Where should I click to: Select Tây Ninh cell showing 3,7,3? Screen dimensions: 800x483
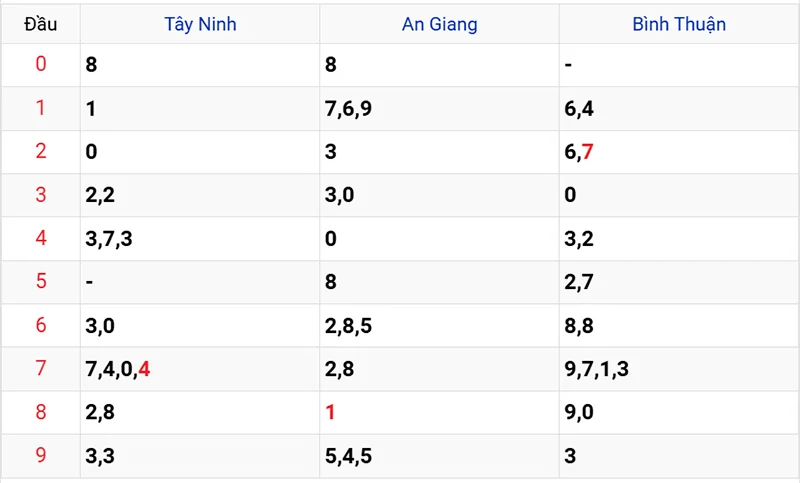[108, 239]
